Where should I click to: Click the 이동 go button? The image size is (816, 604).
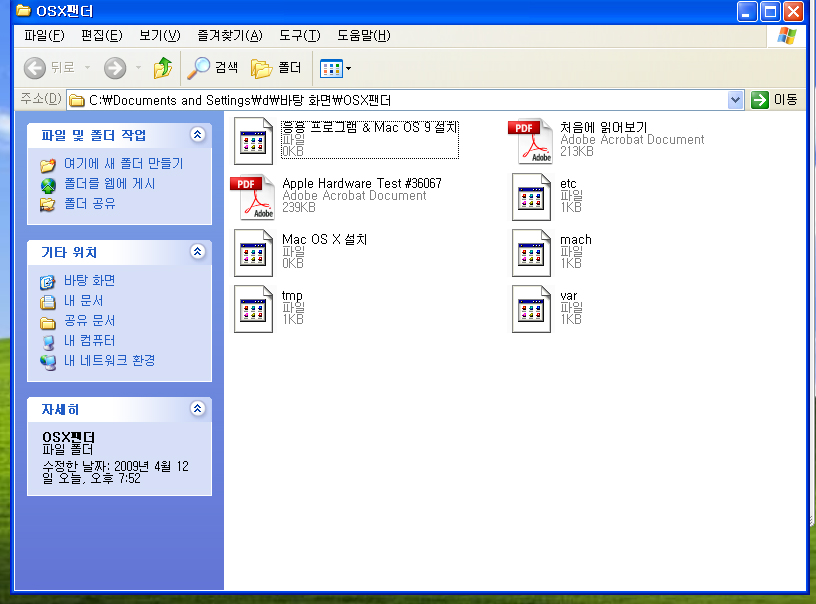[x=775, y=100]
